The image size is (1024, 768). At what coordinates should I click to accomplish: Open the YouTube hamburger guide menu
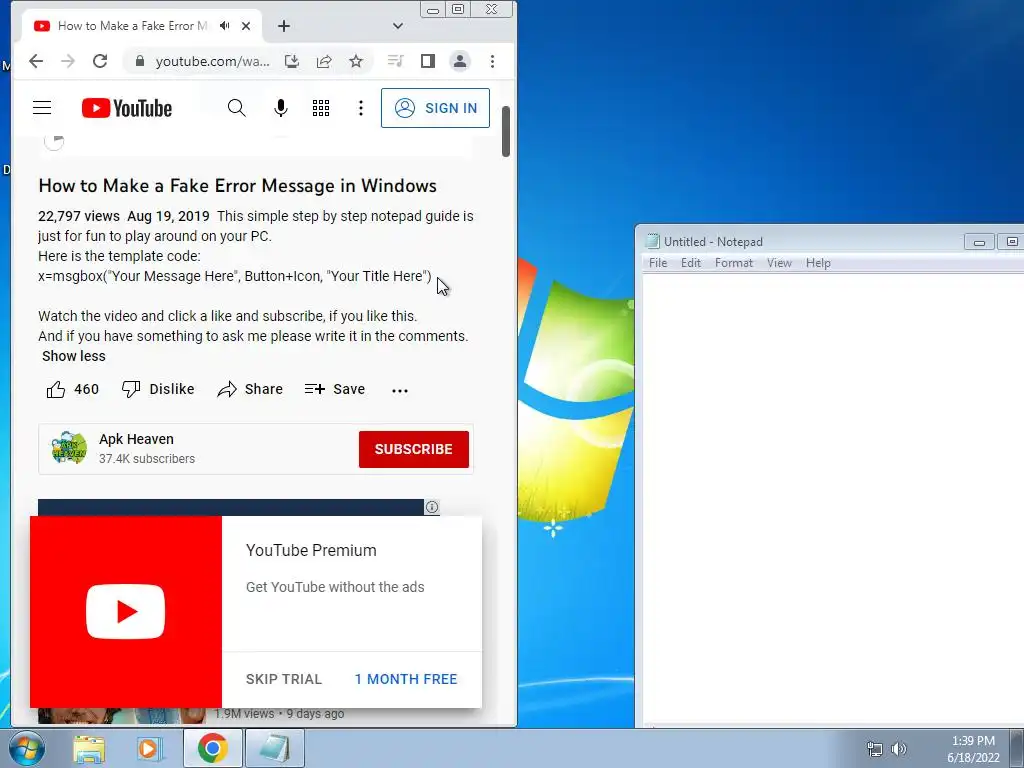point(42,108)
